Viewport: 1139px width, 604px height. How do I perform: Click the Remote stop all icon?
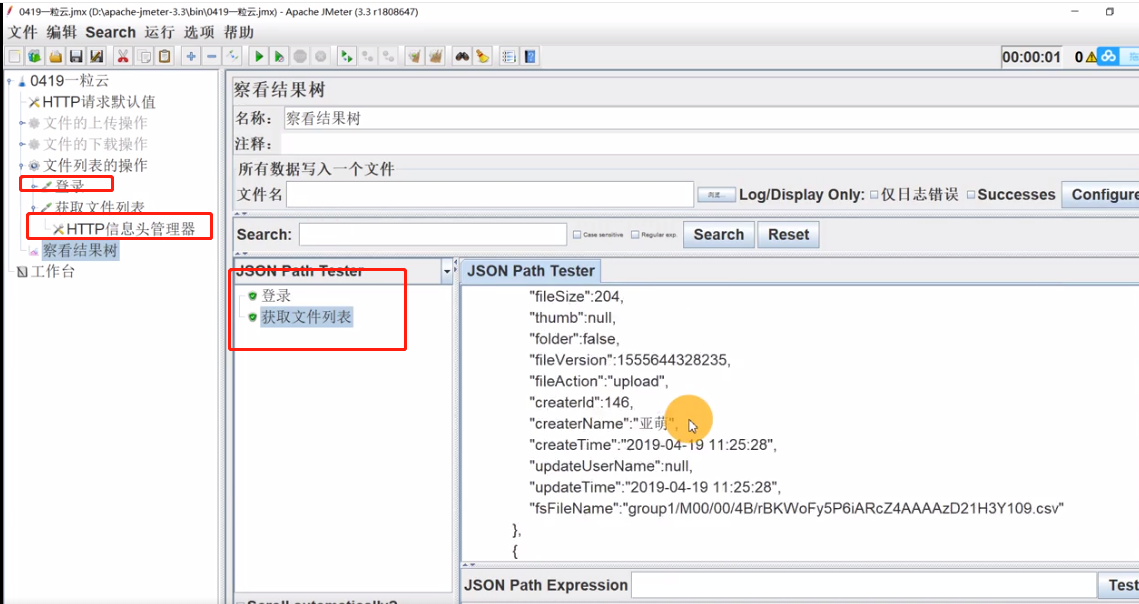368,56
